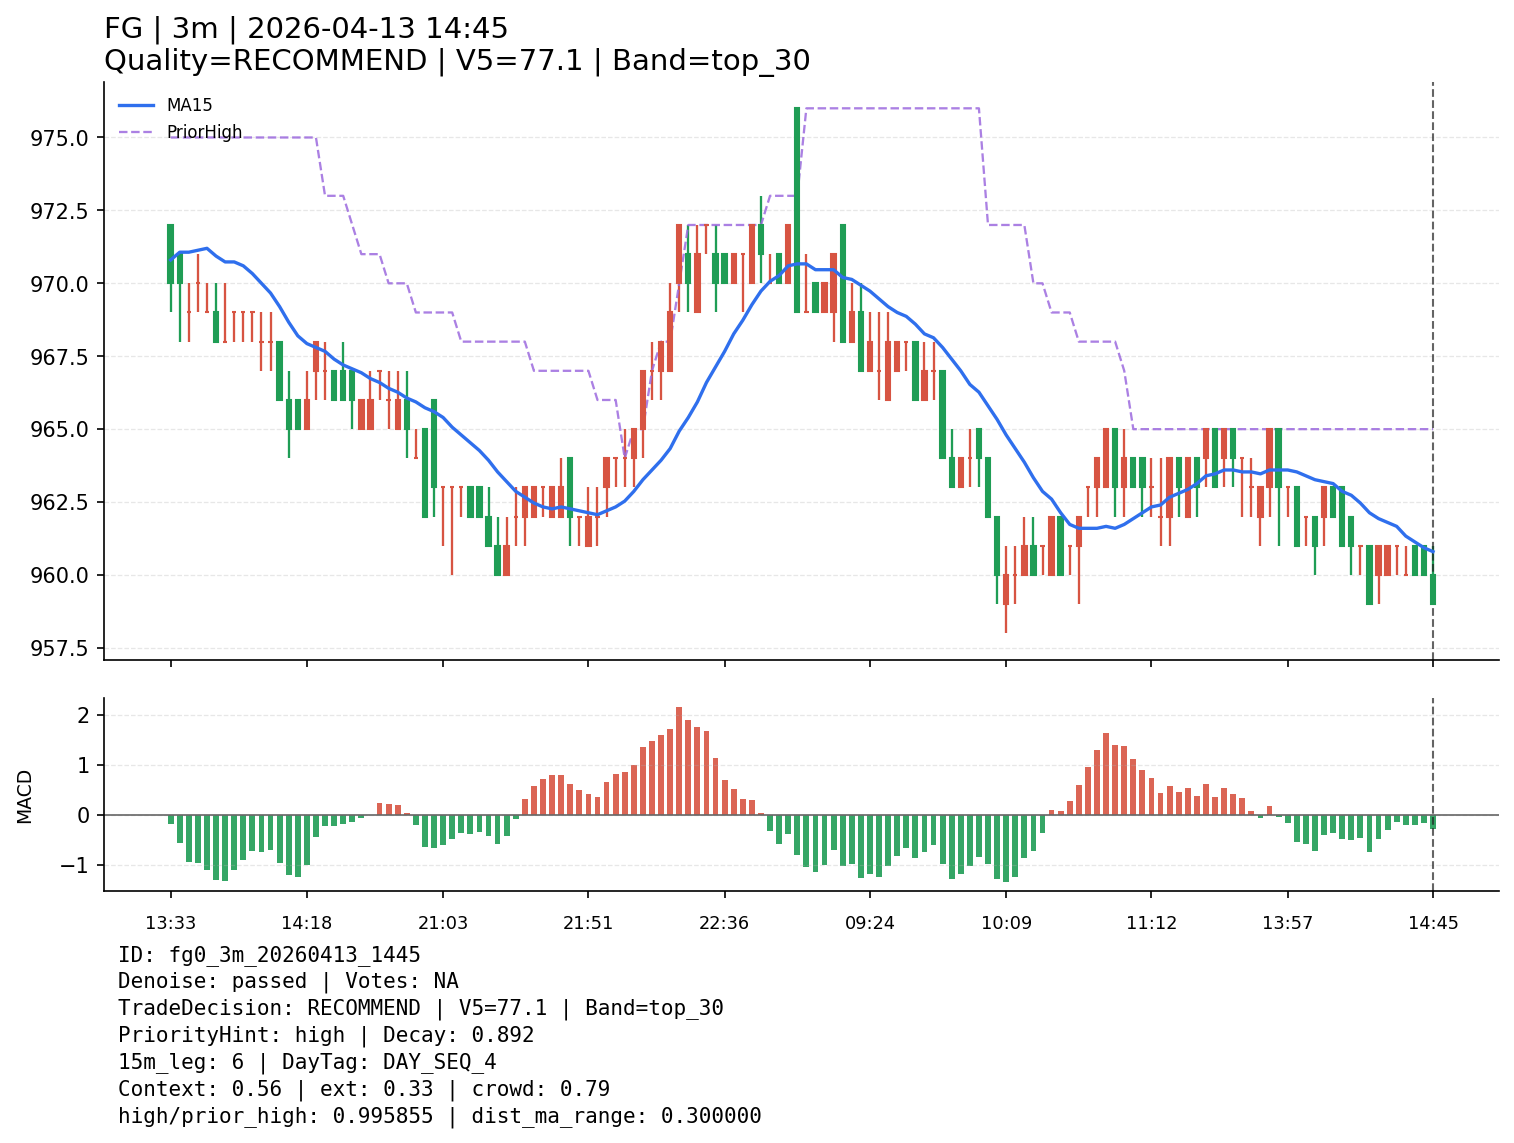Click the rotated MACD axis title
This screenshot has width=1514, height=1143.
tap(25, 796)
